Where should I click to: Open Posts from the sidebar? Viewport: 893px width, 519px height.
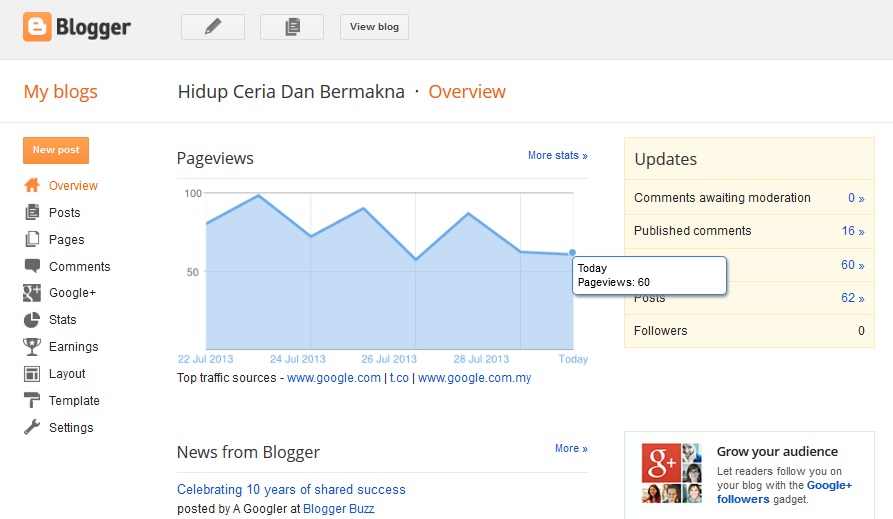[x=64, y=212]
